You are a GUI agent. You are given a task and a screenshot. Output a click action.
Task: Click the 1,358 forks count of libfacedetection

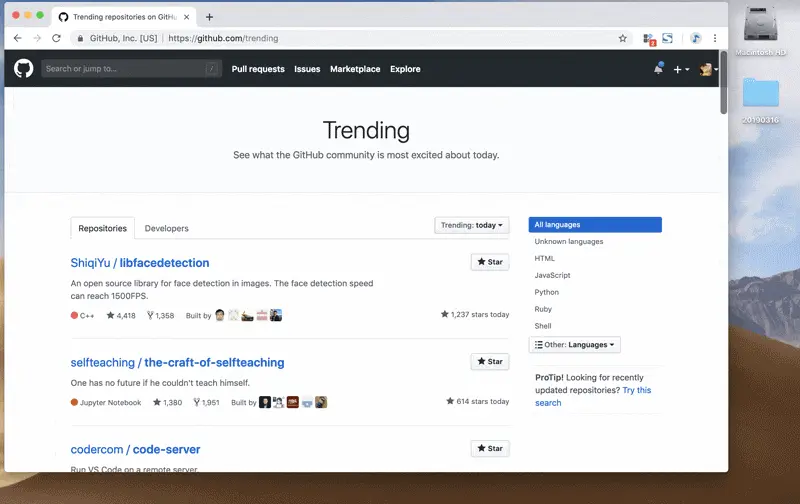click(160, 316)
